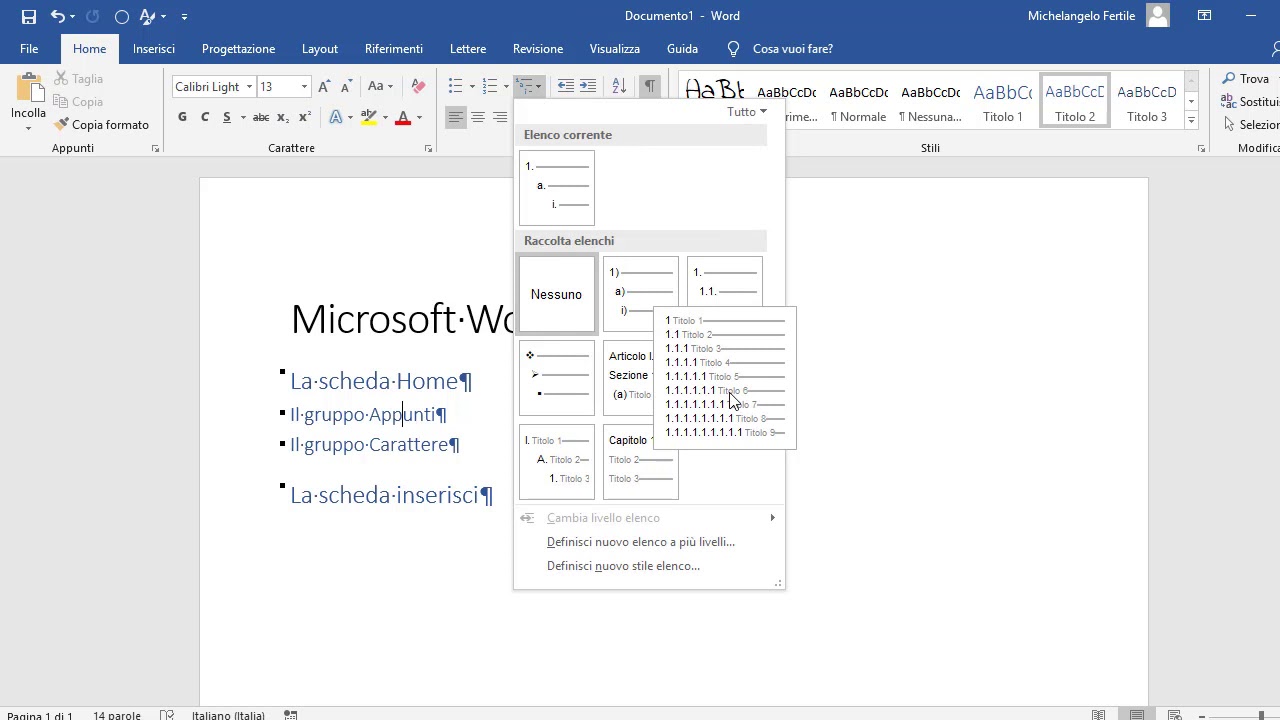This screenshot has height=720, width=1280.
Task: Switch to the Revisione tab
Action: click(x=538, y=49)
